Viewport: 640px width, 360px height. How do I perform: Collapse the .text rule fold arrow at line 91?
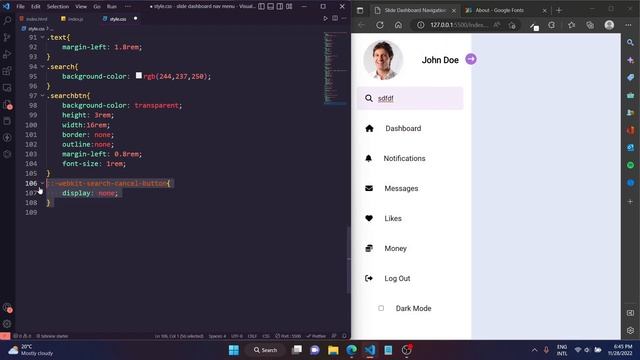pos(42,37)
